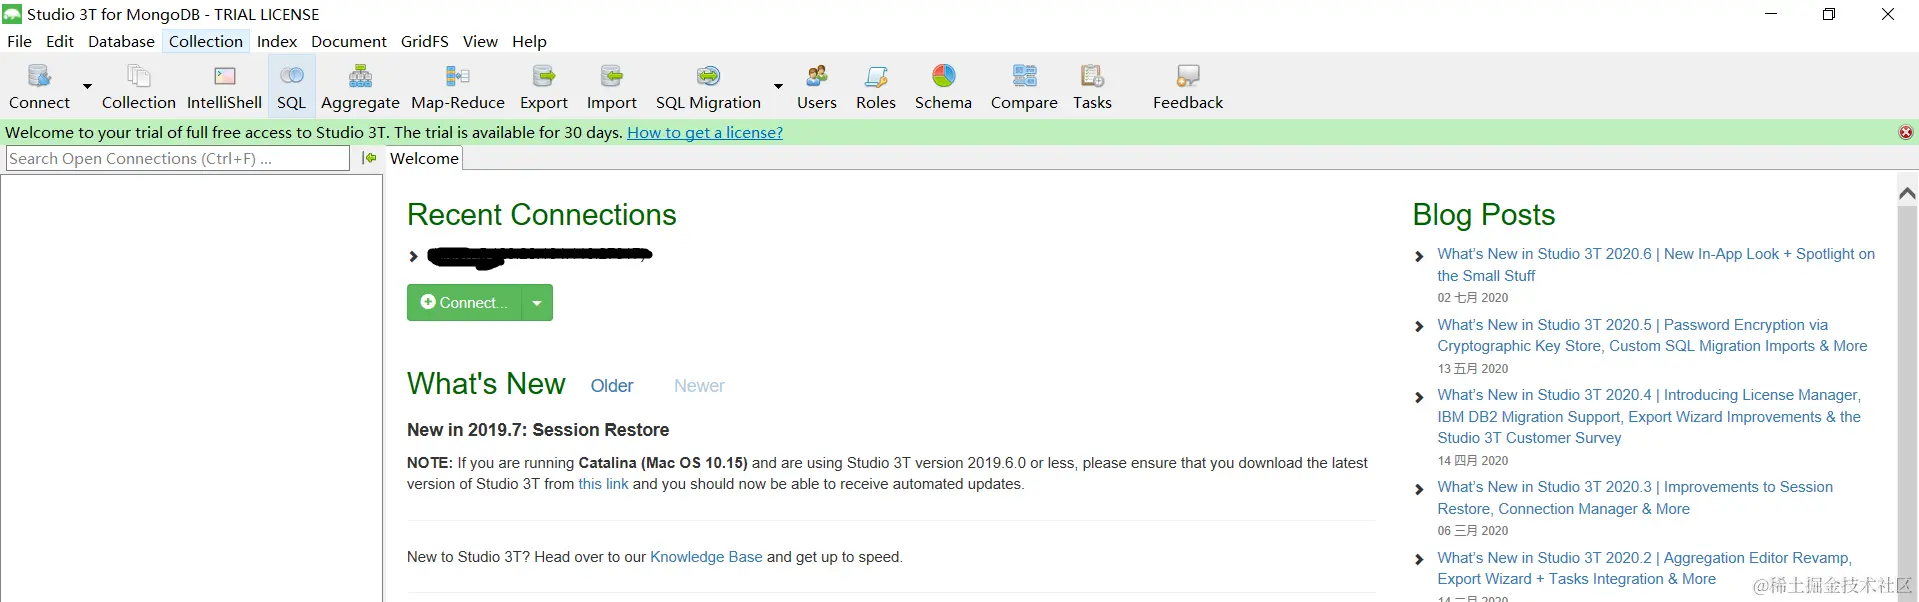
Task: Open the green Connect button dropdown arrow
Action: point(538,303)
